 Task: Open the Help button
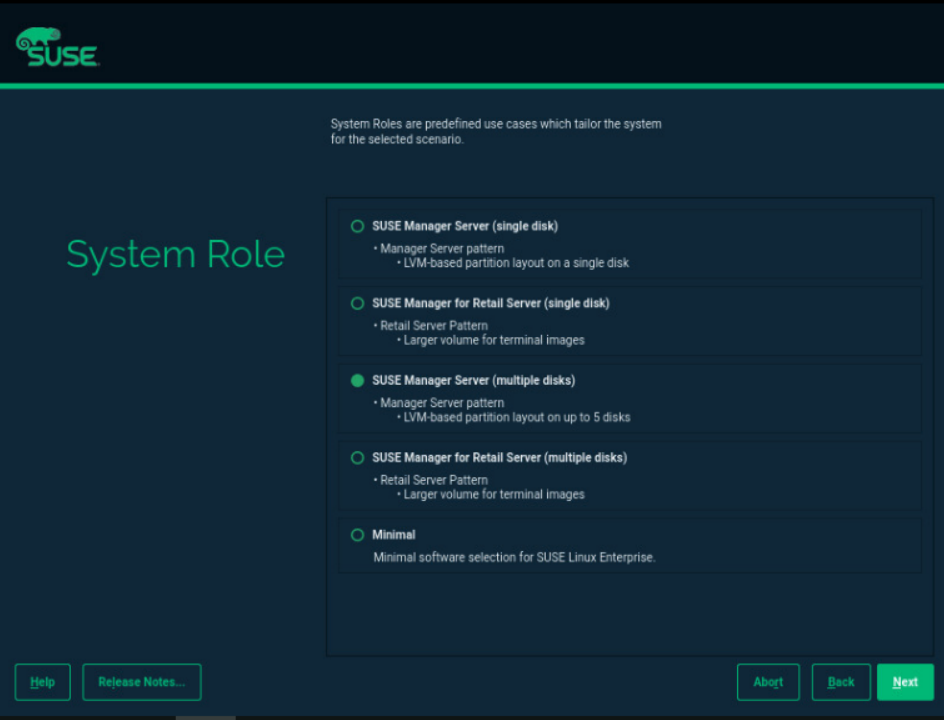tap(43, 682)
